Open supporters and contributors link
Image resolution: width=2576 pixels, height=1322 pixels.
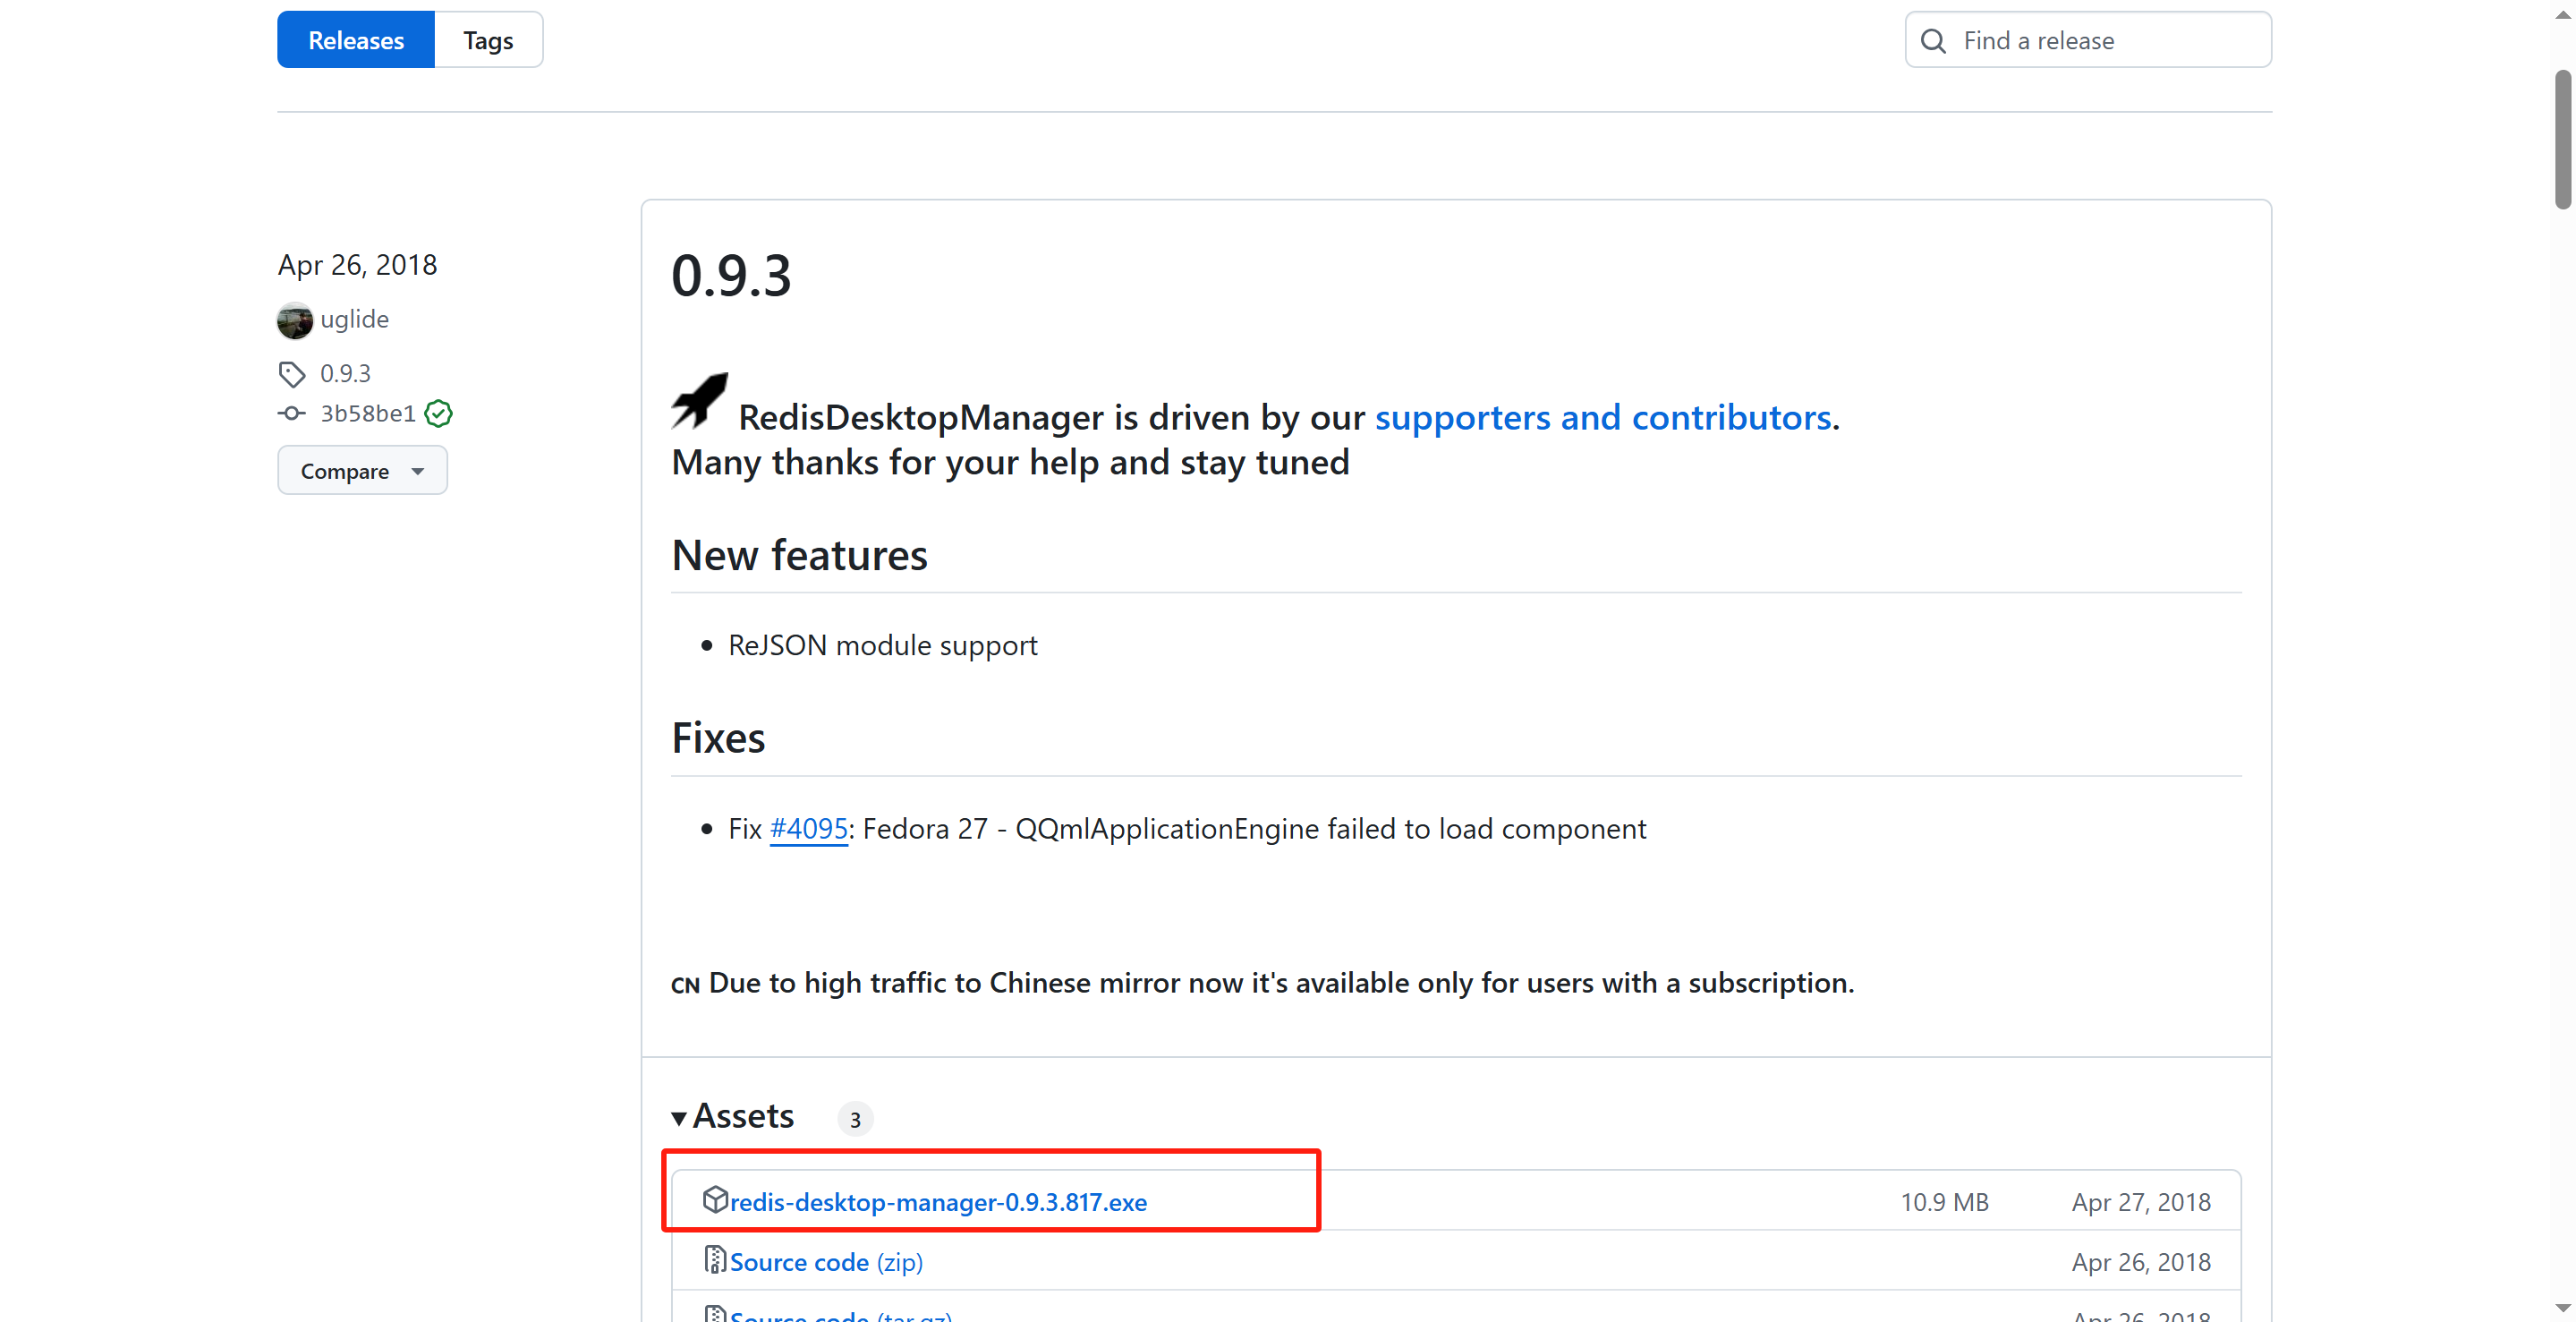tap(1603, 418)
